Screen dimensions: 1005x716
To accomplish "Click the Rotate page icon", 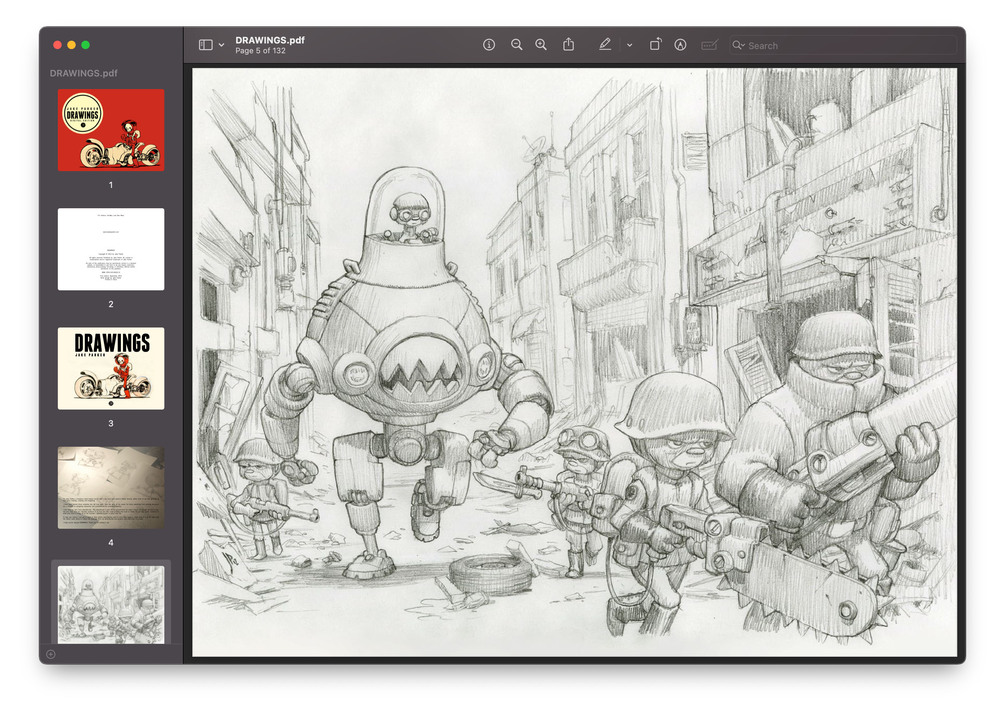I will [655, 44].
